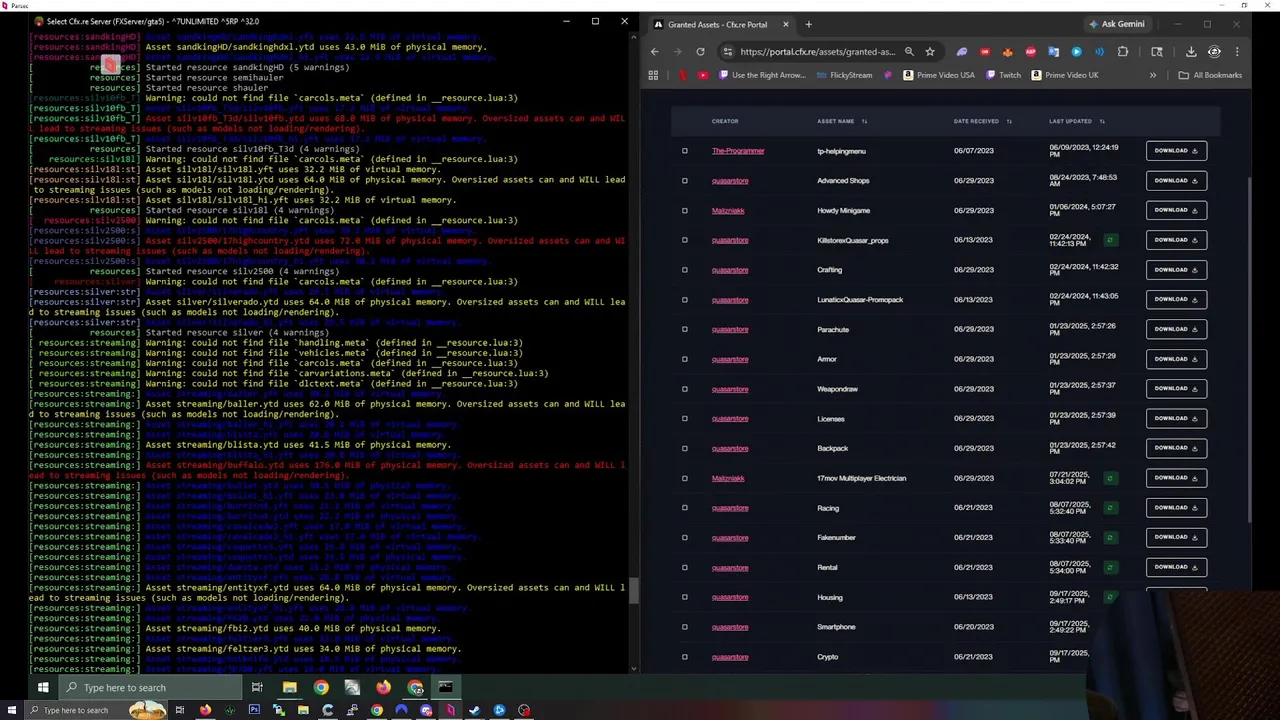1280x720 pixels.
Task: Open the Chrome apps grid in bookmarks bar
Action: [653, 75]
